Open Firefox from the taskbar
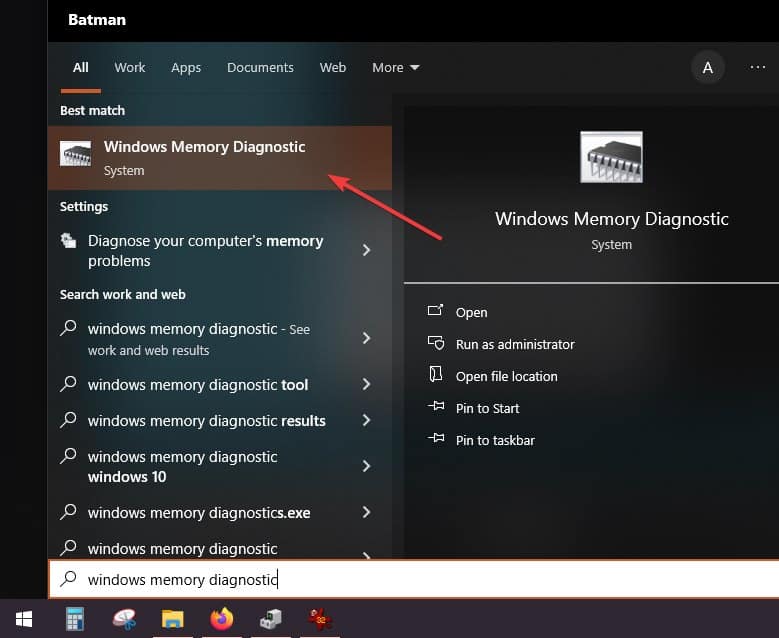This screenshot has width=779, height=638. 222,619
